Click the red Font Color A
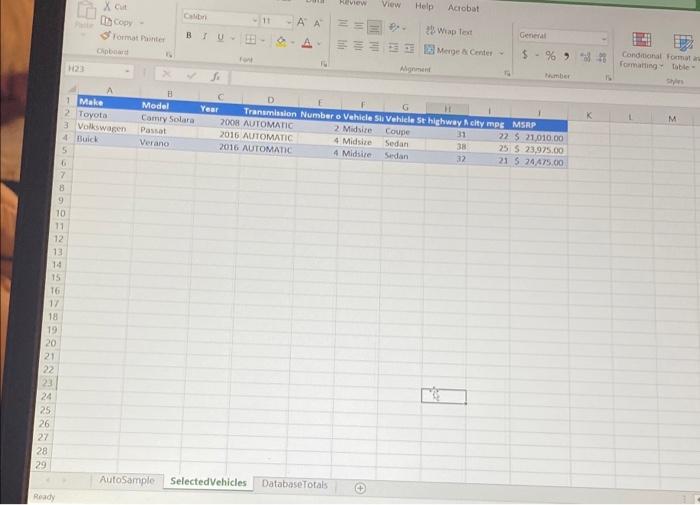This screenshot has width=700, height=505. (x=307, y=43)
